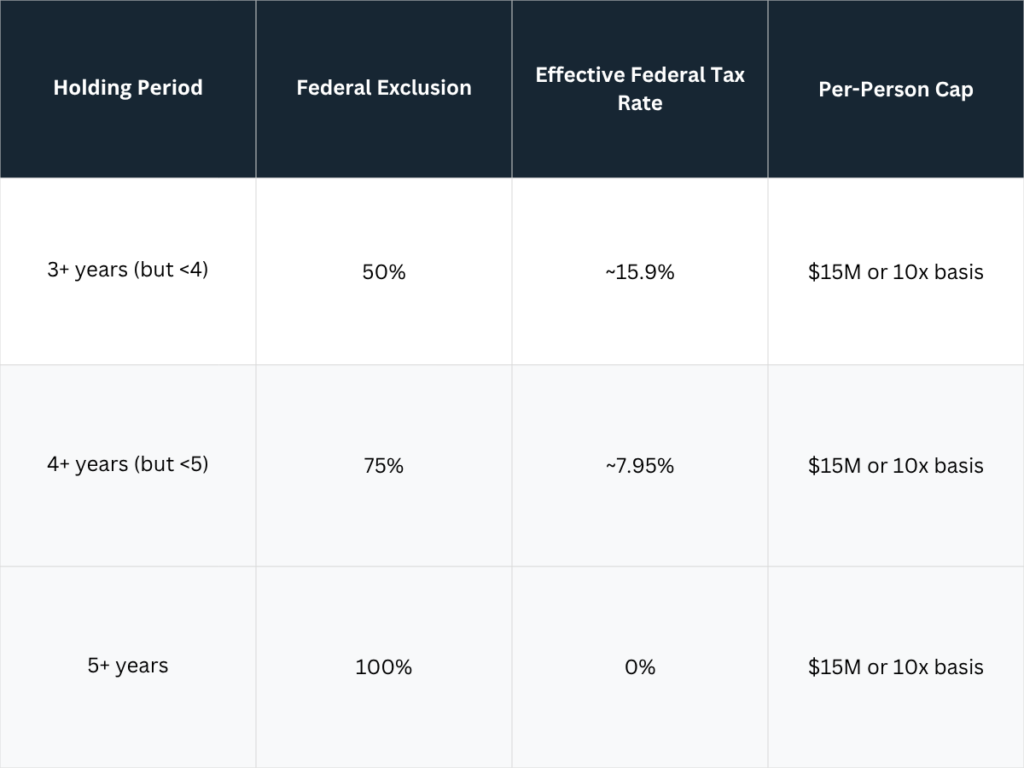Select the cap cell in 3+ years row
Viewport: 1024px width, 768px height.
(x=896, y=272)
